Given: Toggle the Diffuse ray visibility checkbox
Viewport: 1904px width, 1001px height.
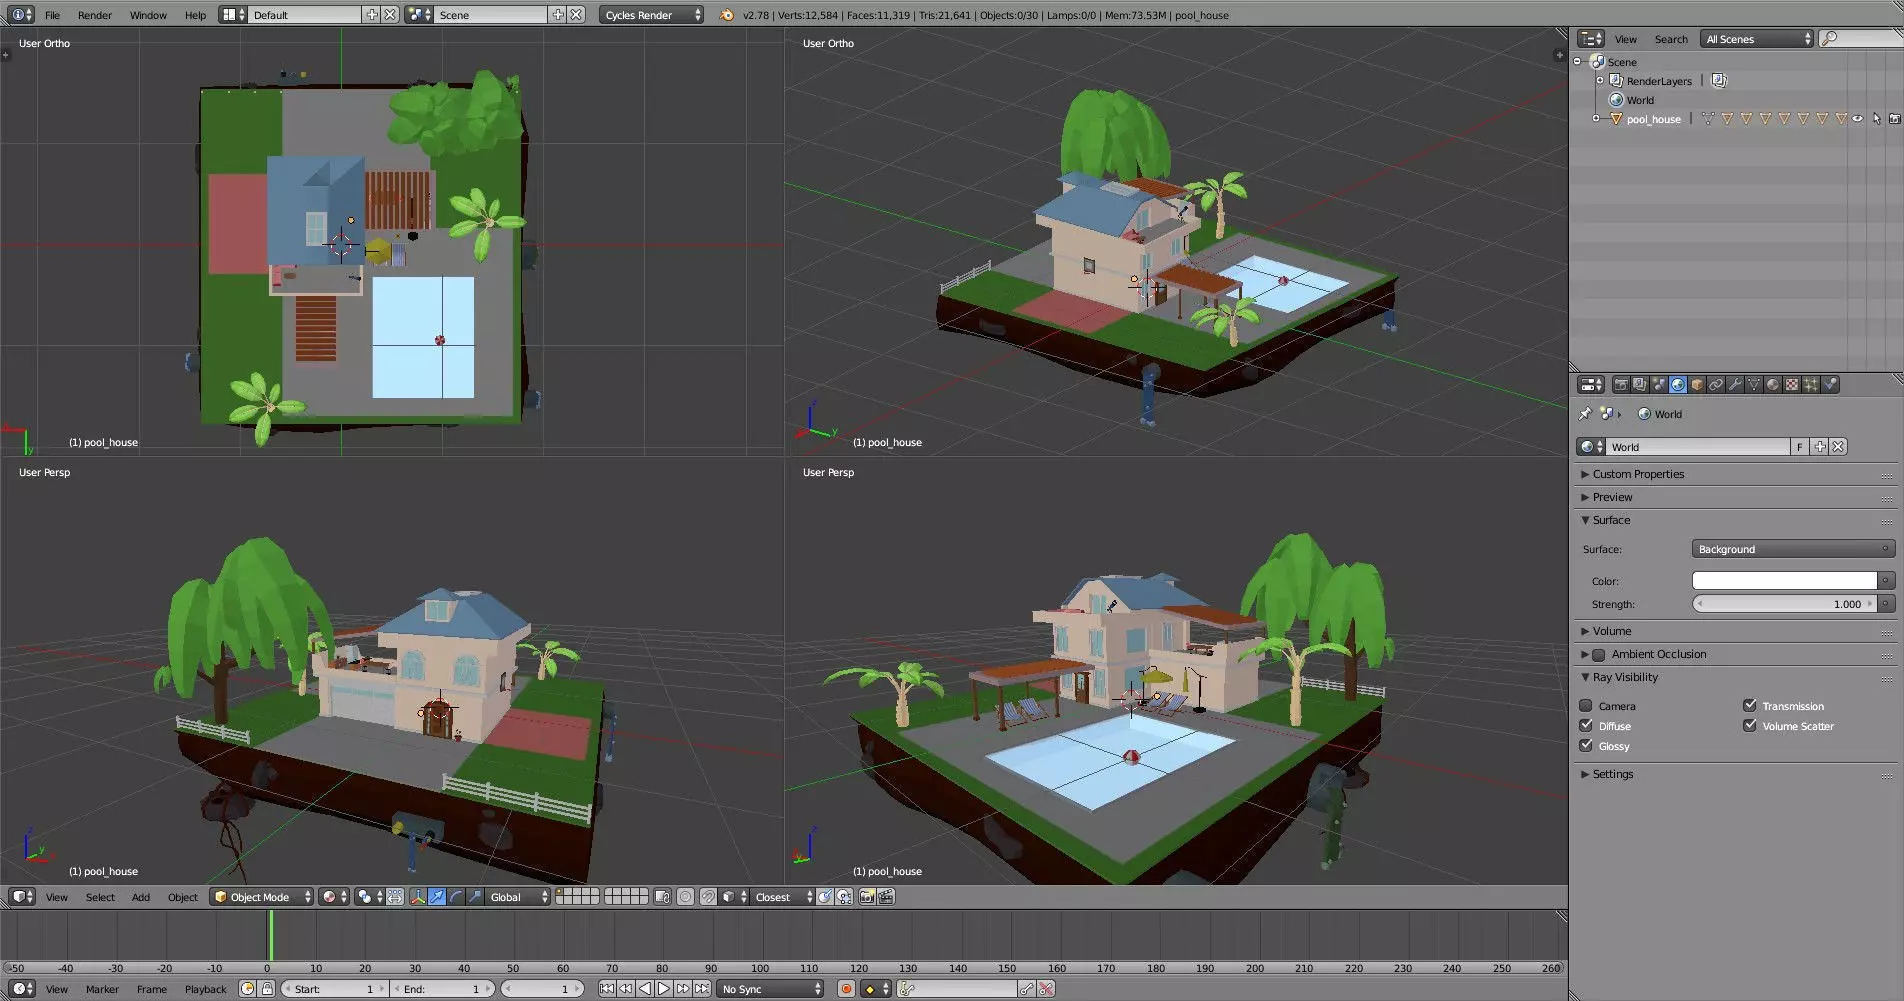Looking at the screenshot, I should [x=1586, y=726].
